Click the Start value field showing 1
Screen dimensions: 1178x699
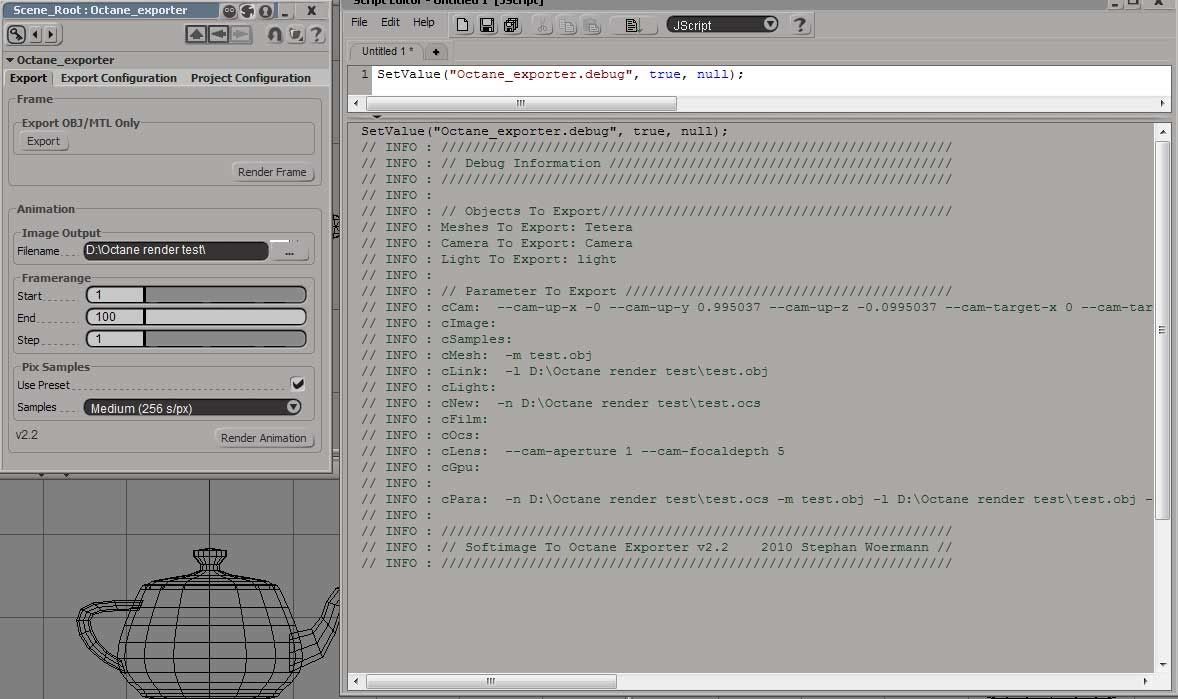[115, 295]
